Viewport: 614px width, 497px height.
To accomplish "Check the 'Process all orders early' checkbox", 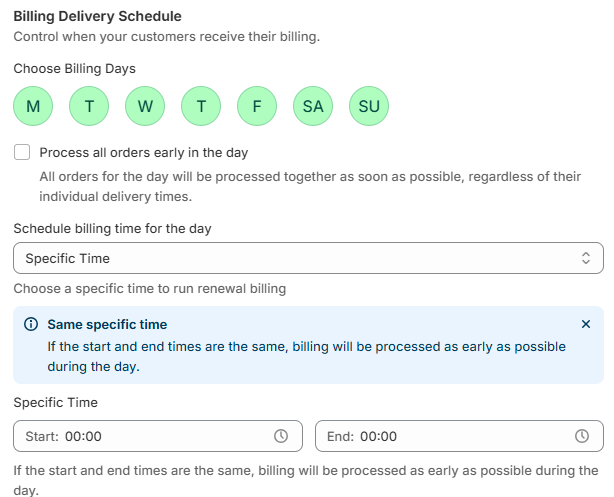I will [22, 153].
